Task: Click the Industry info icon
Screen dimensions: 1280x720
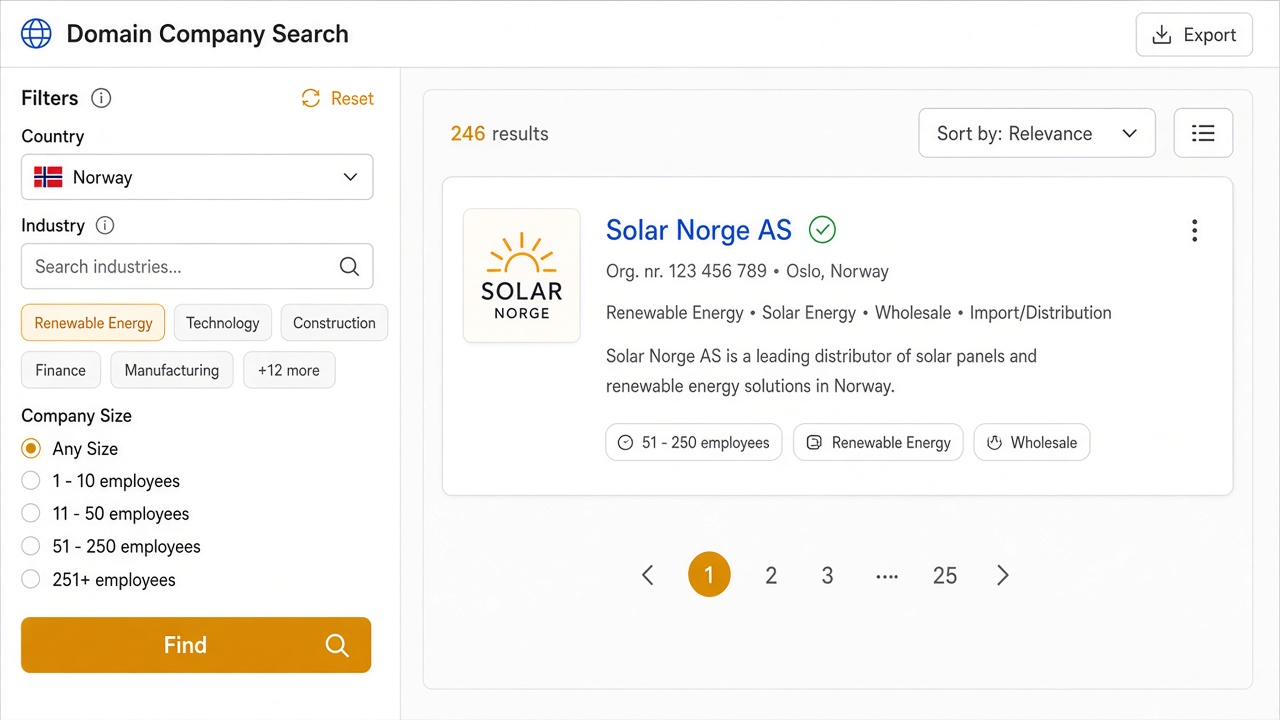Action: [104, 226]
